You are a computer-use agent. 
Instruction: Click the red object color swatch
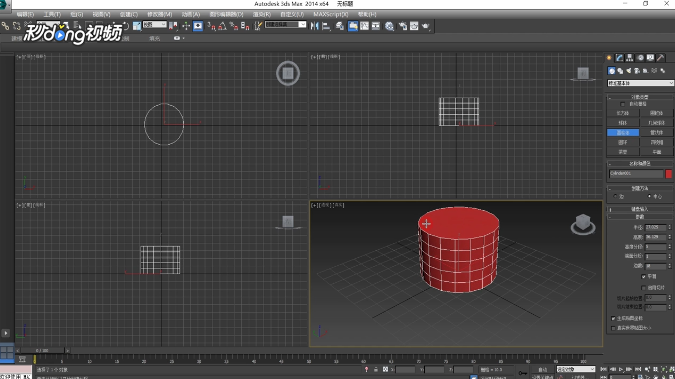pyautogui.click(x=669, y=174)
